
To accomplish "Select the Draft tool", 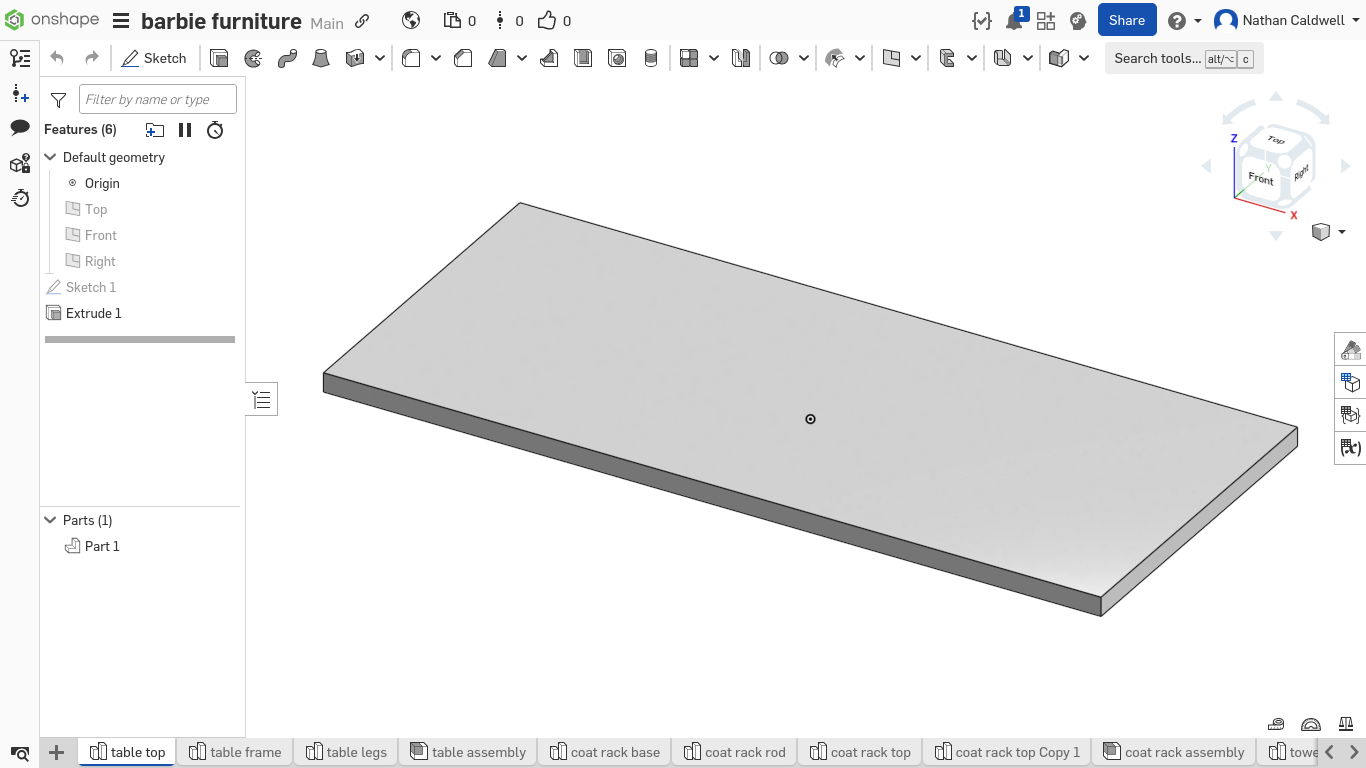I will 497,59.
